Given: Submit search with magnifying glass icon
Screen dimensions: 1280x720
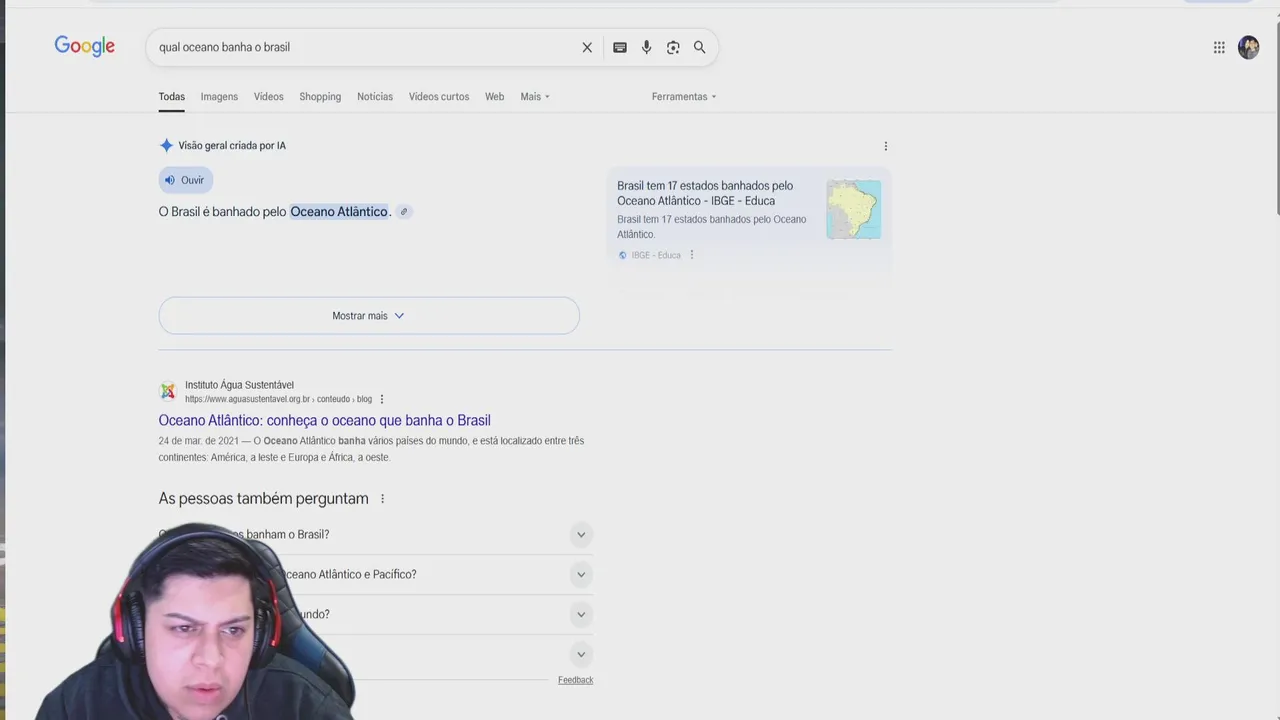Looking at the screenshot, I should (x=700, y=47).
